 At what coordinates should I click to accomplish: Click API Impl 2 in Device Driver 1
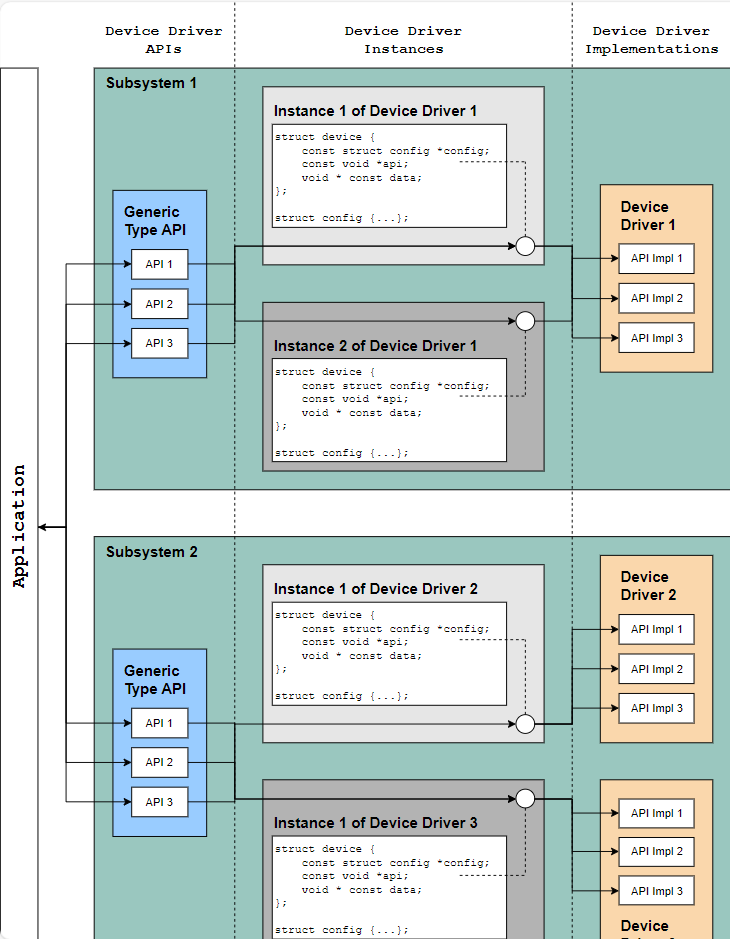[x=656, y=298]
